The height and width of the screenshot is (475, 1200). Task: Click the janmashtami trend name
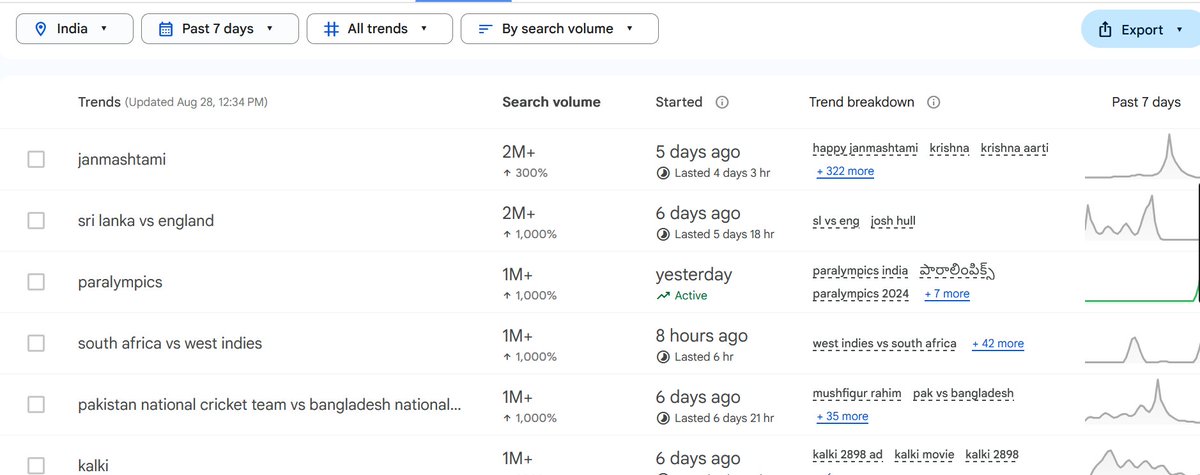pyautogui.click(x=122, y=159)
